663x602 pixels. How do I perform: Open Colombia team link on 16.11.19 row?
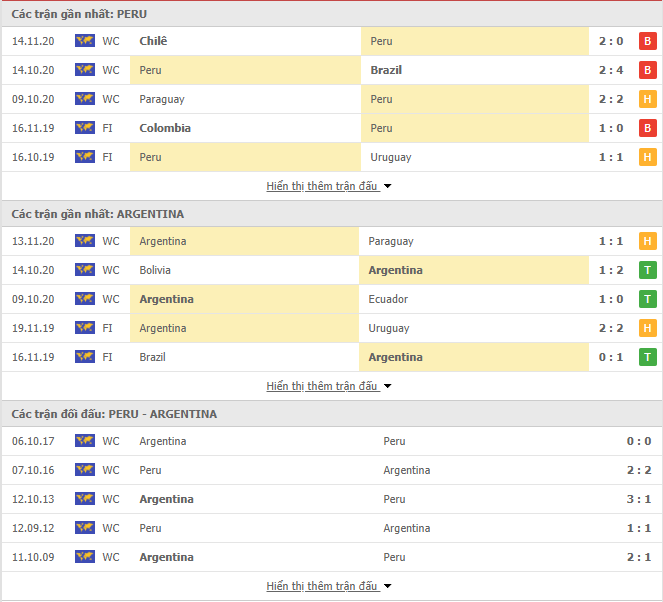pyautogui.click(x=165, y=128)
